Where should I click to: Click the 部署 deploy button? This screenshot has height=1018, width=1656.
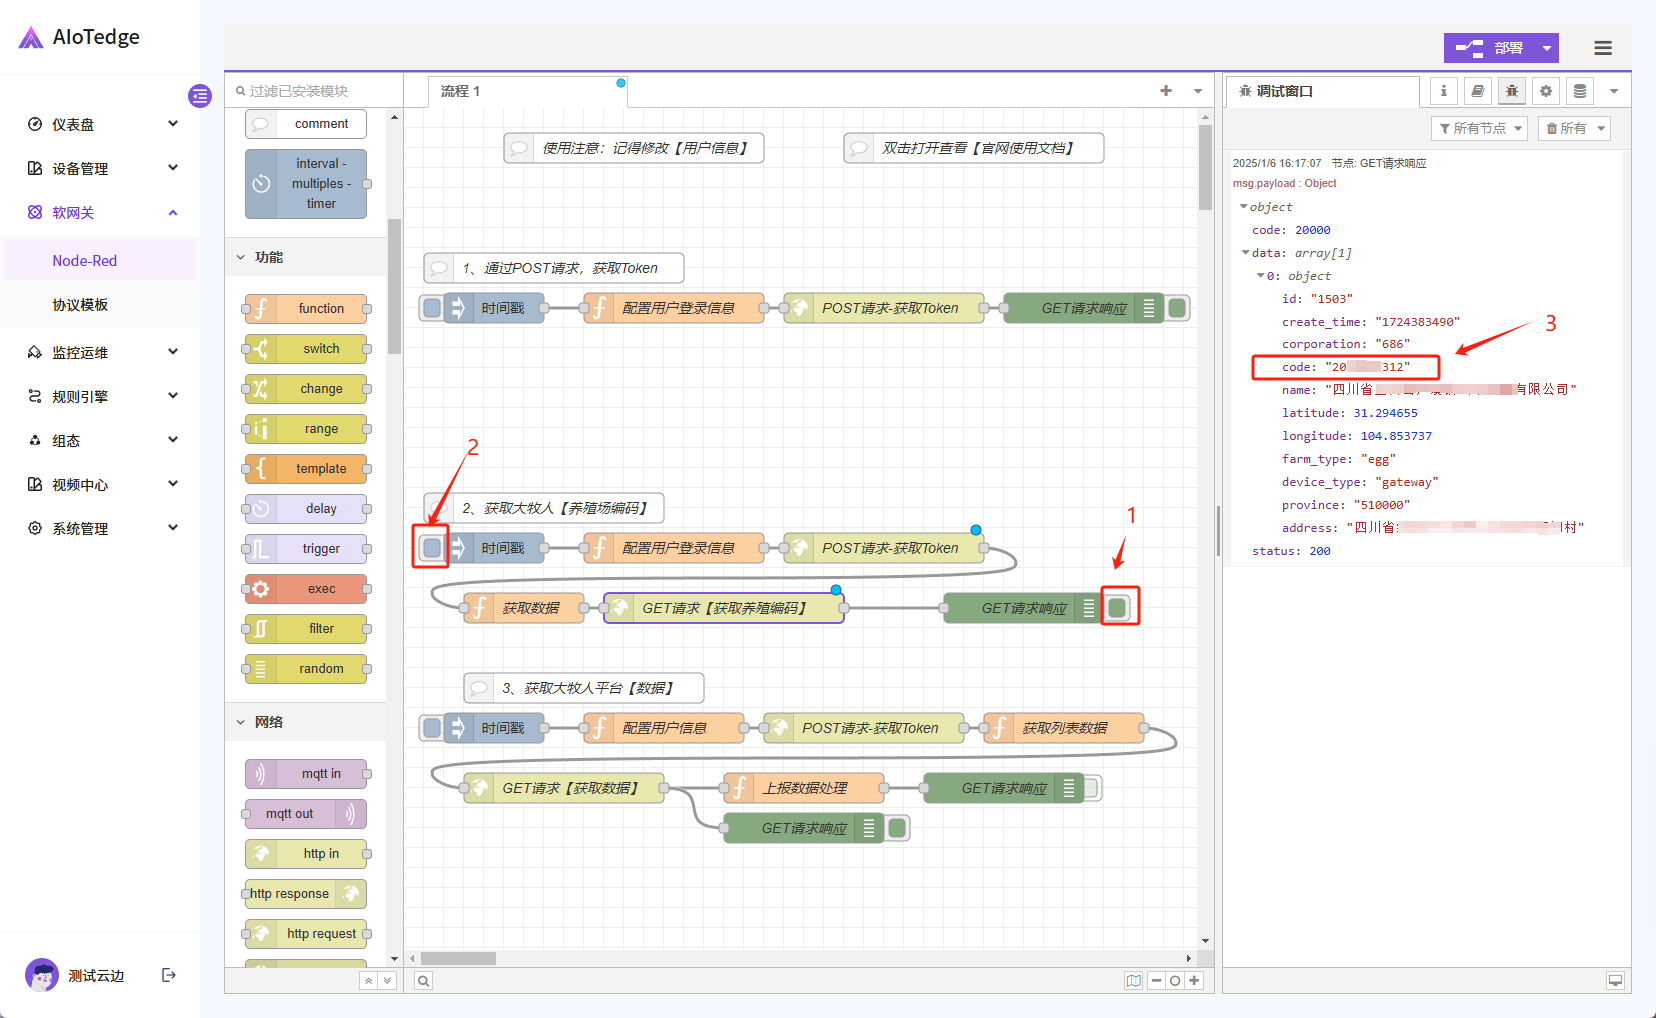point(1489,48)
